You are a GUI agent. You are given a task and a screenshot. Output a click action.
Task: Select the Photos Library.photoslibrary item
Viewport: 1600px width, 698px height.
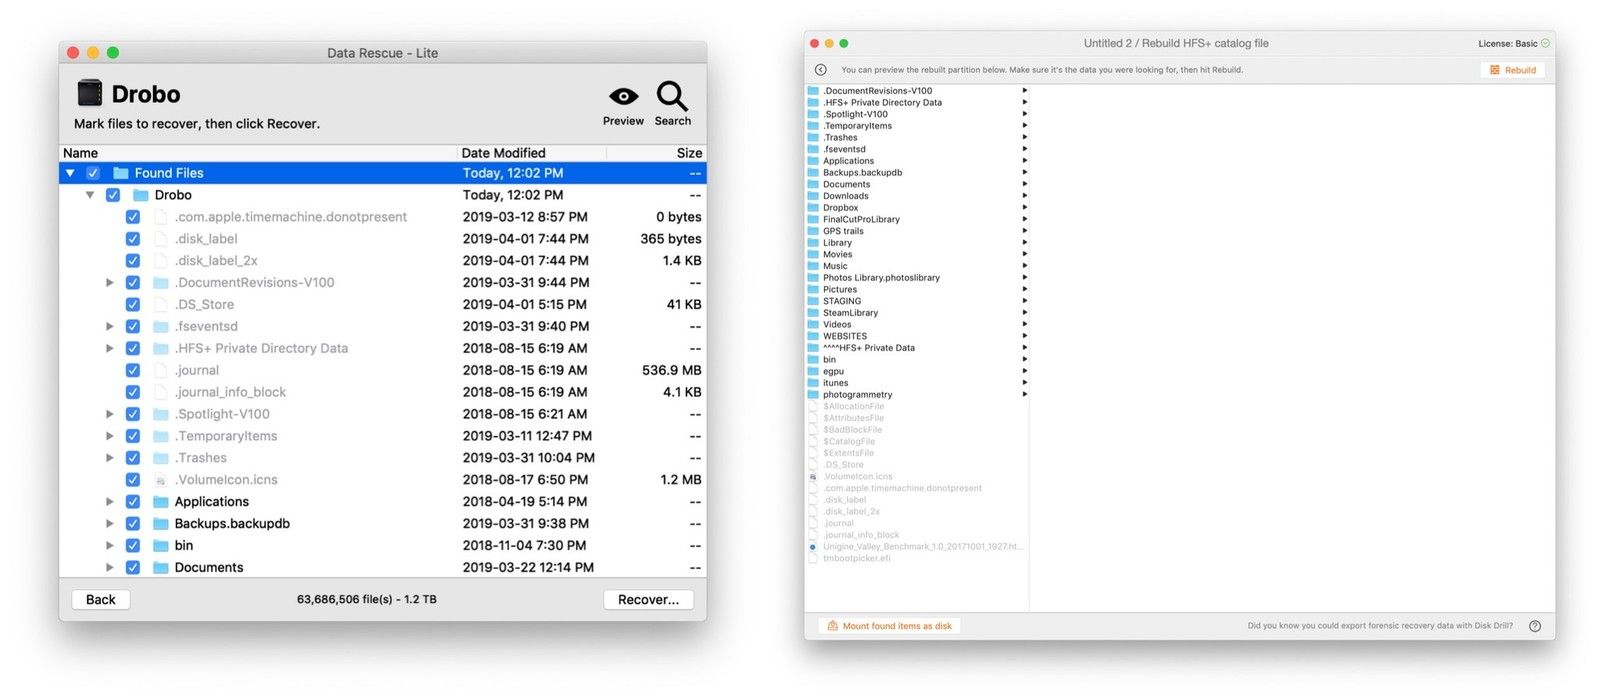(x=881, y=278)
